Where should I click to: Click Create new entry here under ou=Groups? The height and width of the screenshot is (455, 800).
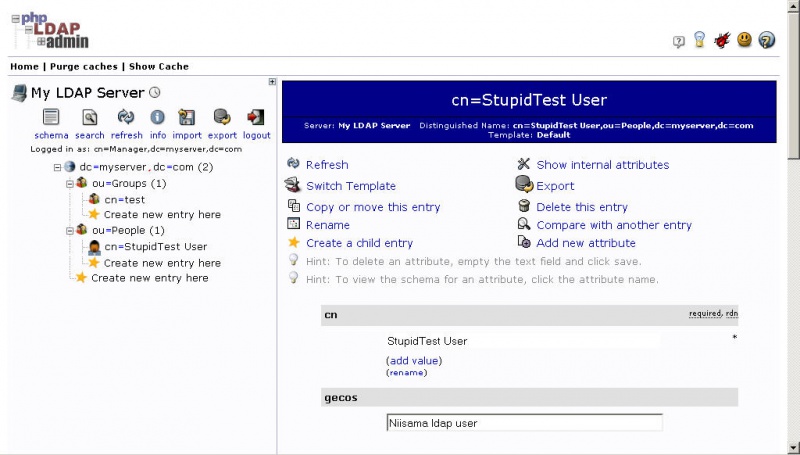[162, 215]
